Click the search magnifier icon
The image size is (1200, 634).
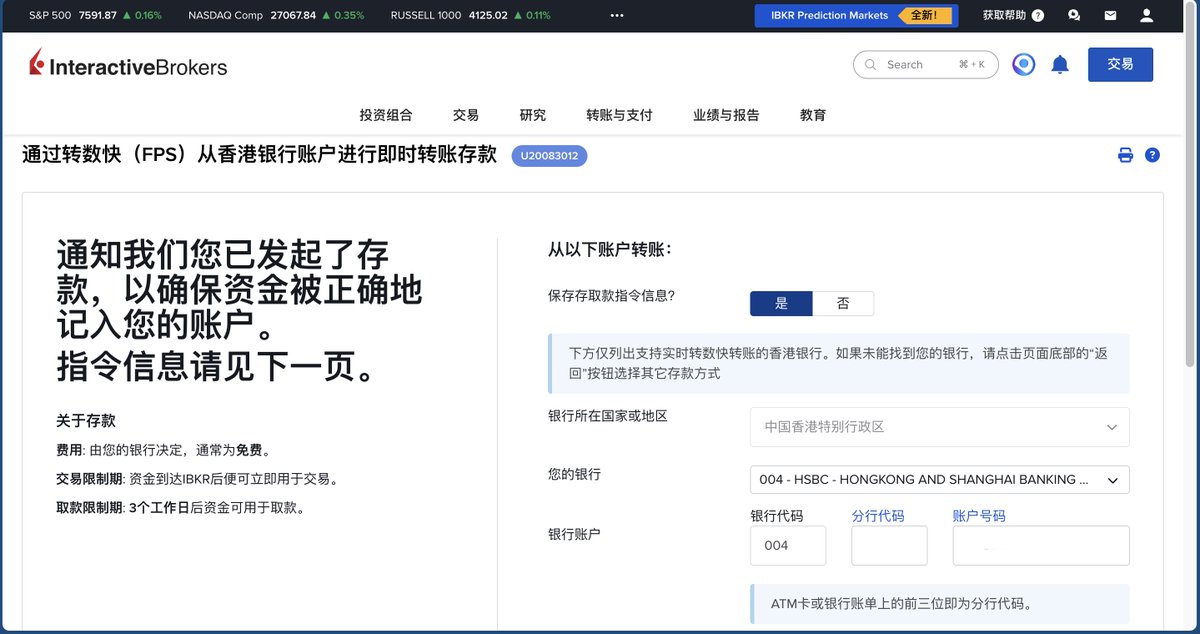pos(870,65)
